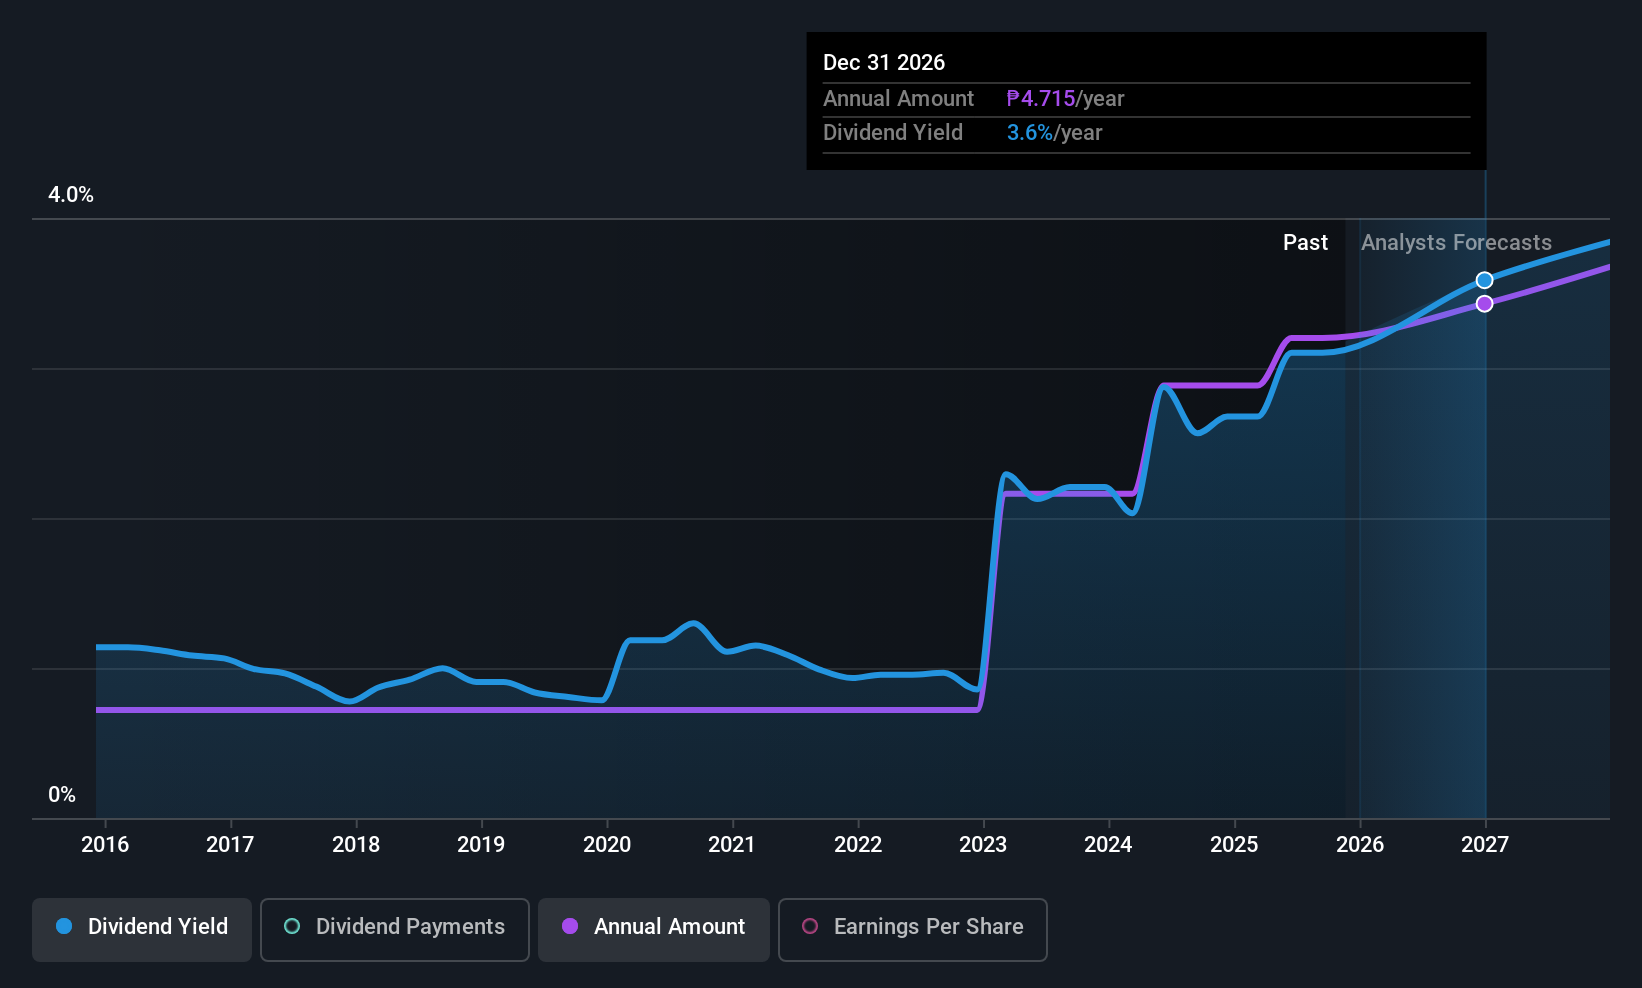Click the Earnings Per Share legend button

point(912,928)
